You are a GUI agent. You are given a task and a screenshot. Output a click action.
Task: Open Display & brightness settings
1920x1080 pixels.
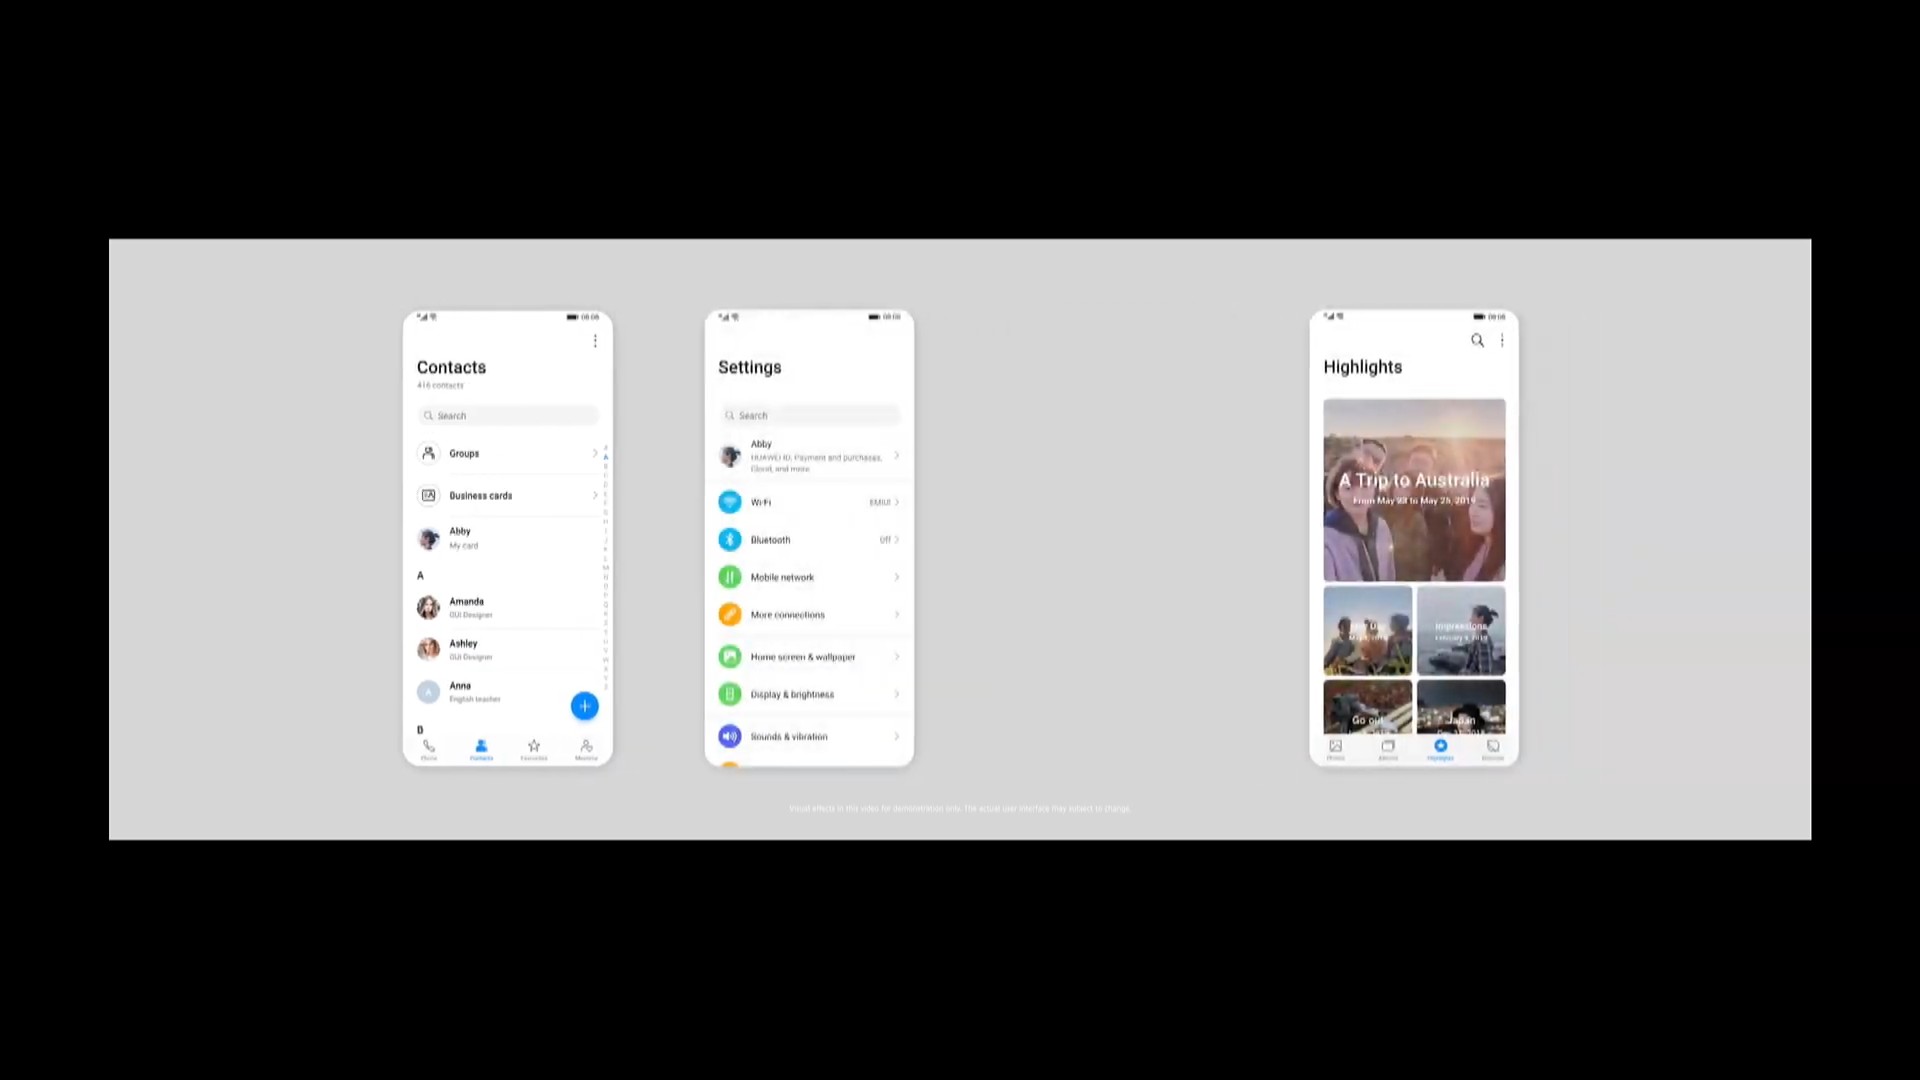pyautogui.click(x=792, y=694)
